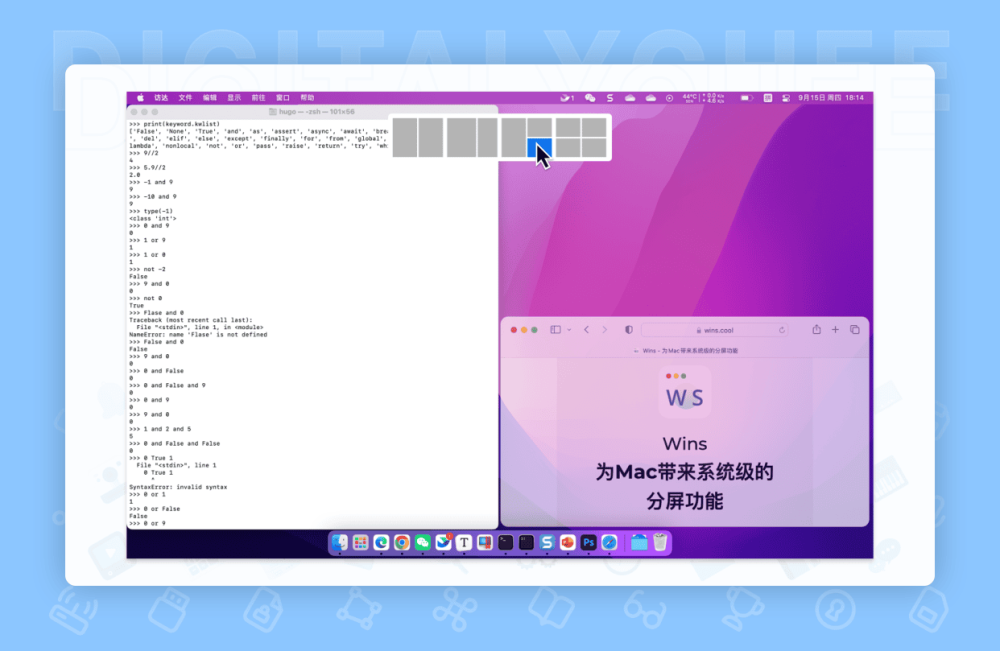
Task: Open the 访达 menu
Action: pyautogui.click(x=161, y=98)
